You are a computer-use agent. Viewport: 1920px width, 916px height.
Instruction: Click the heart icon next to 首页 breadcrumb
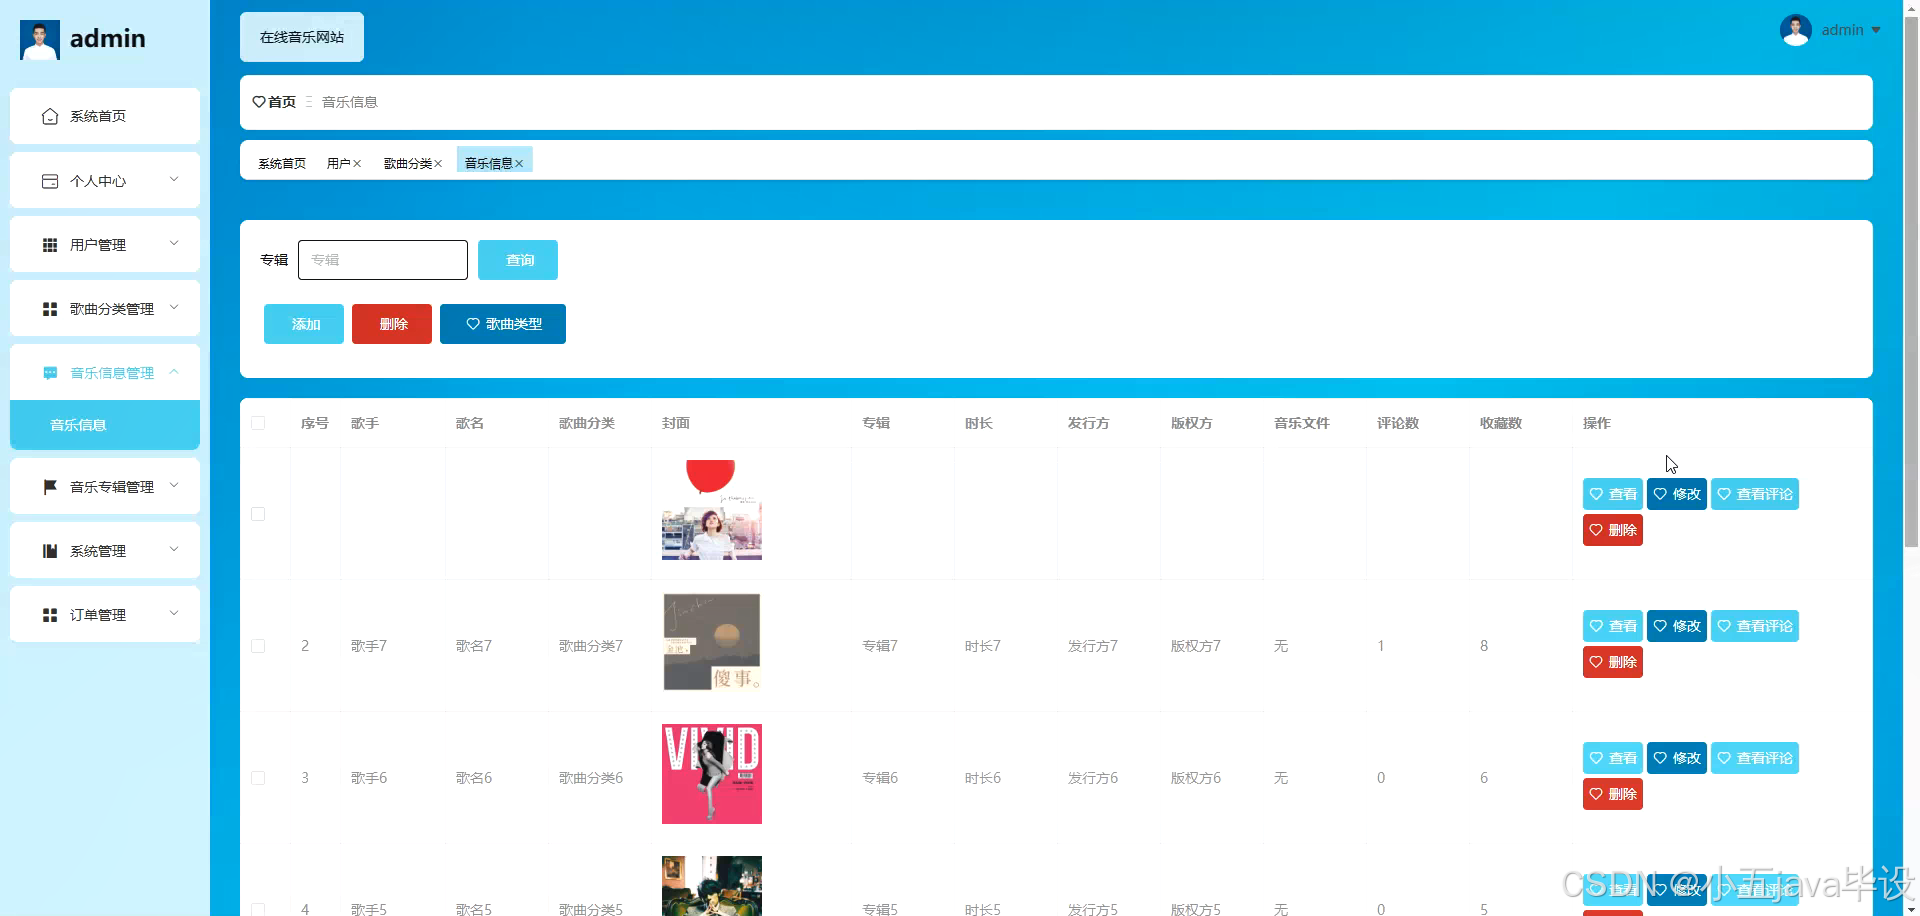pyautogui.click(x=259, y=102)
